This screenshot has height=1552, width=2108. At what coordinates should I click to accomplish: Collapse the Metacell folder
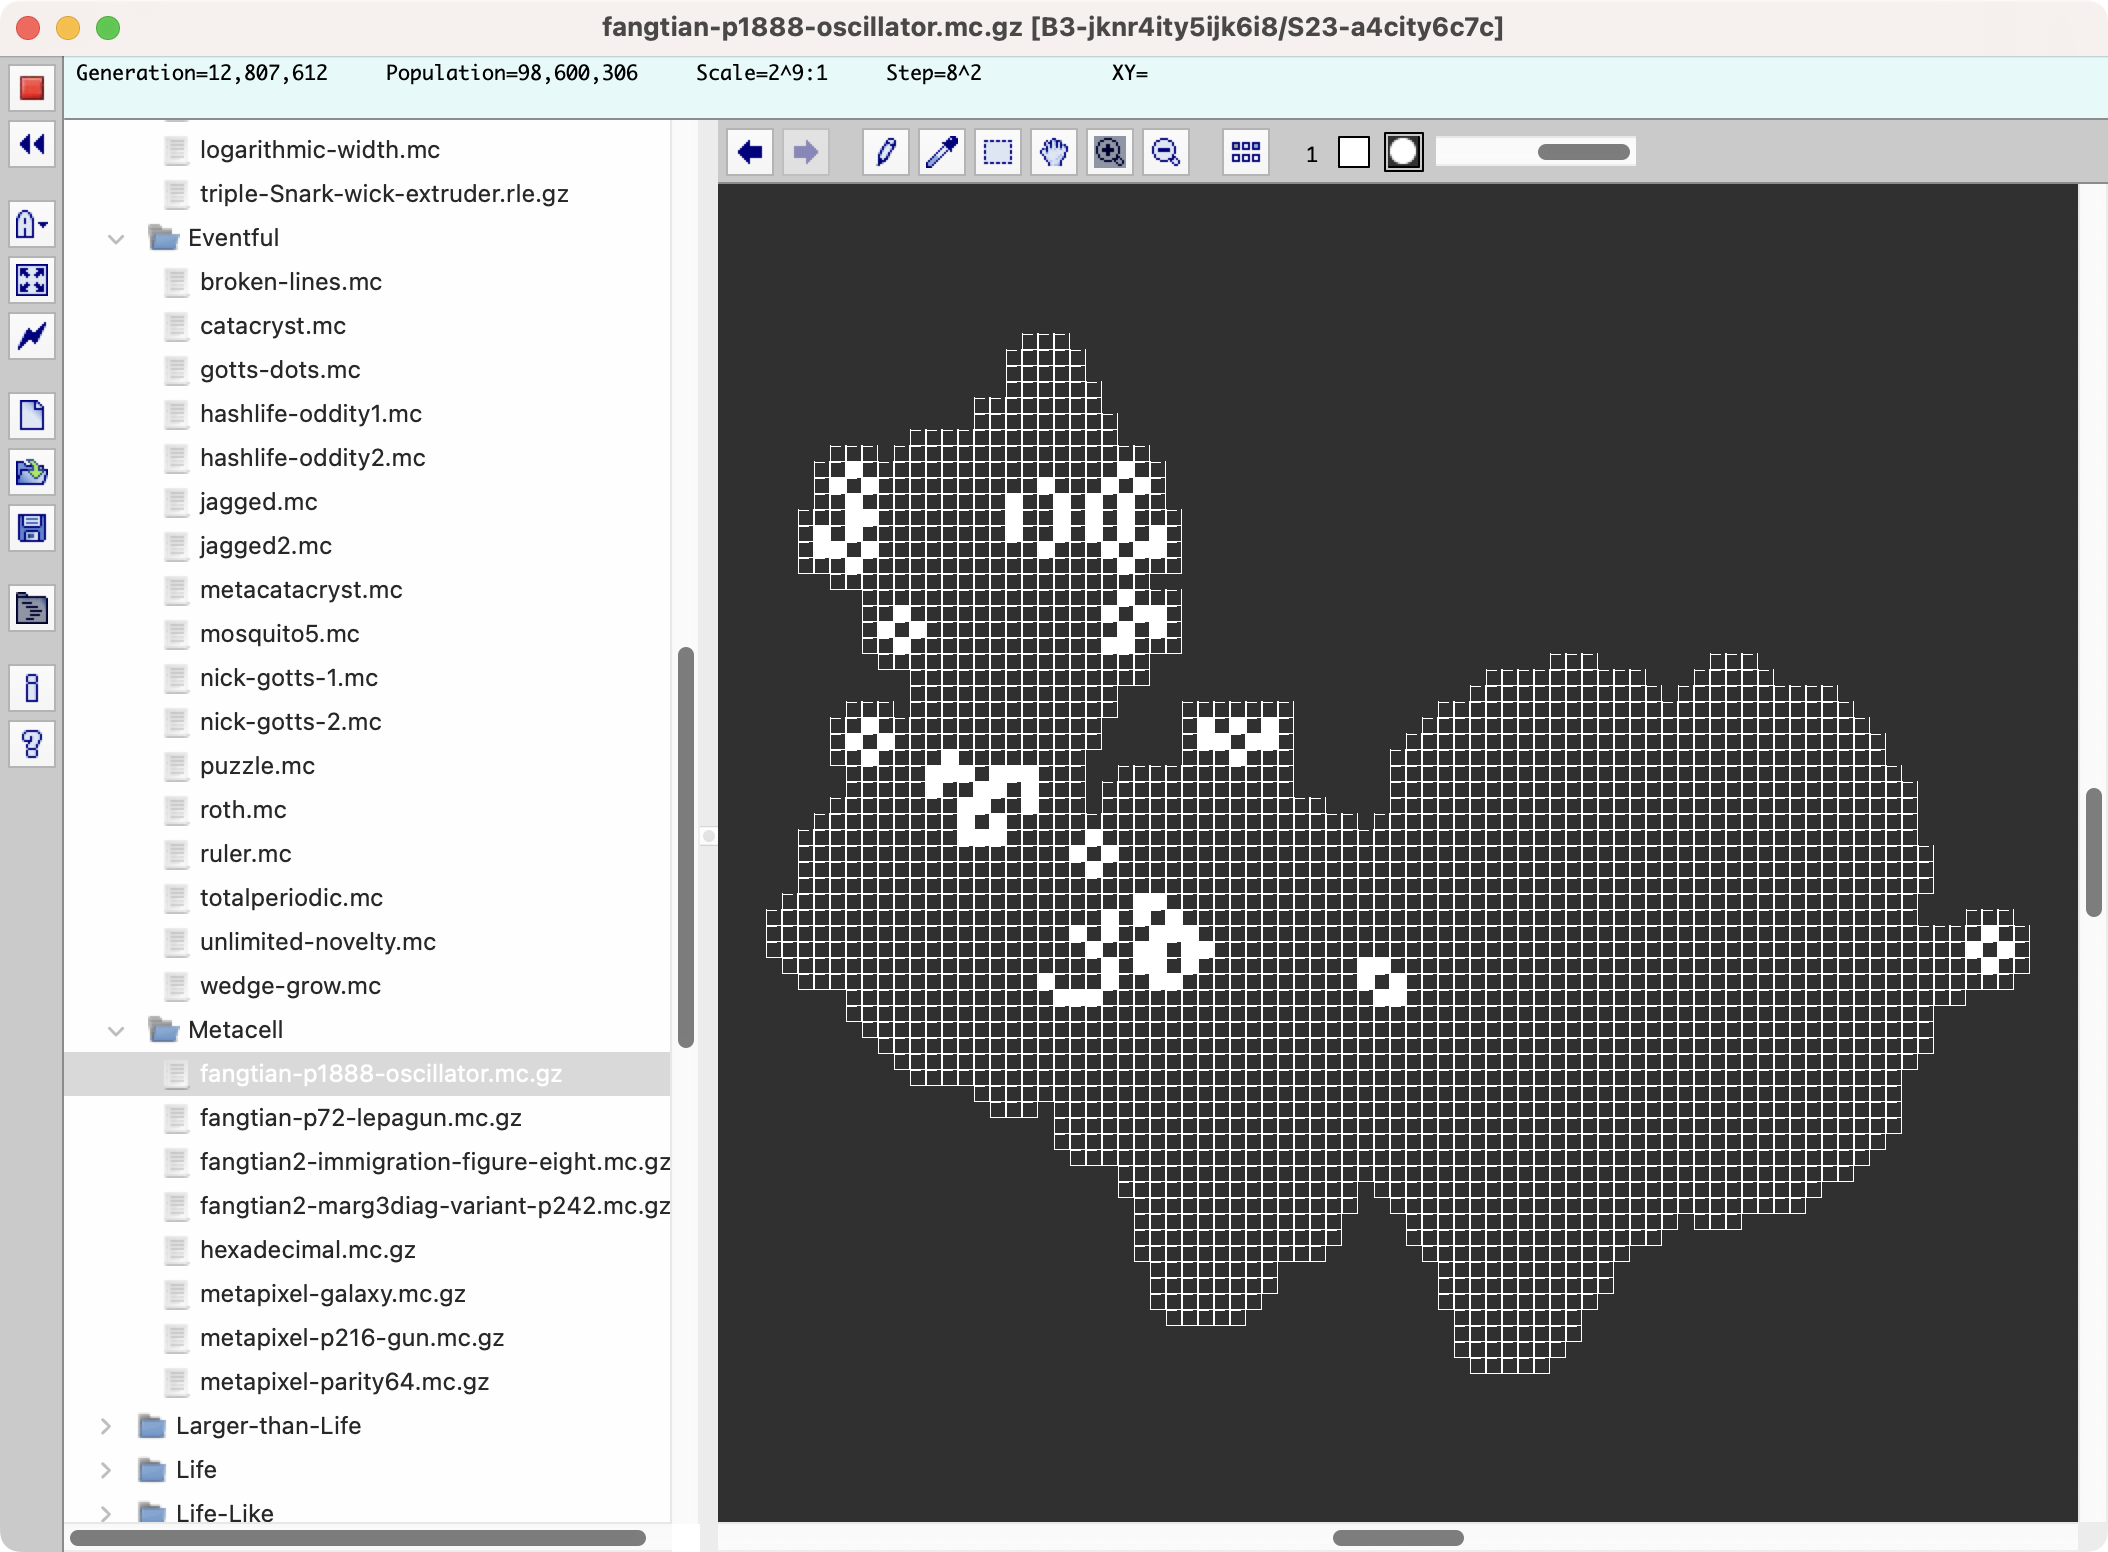(x=116, y=1030)
